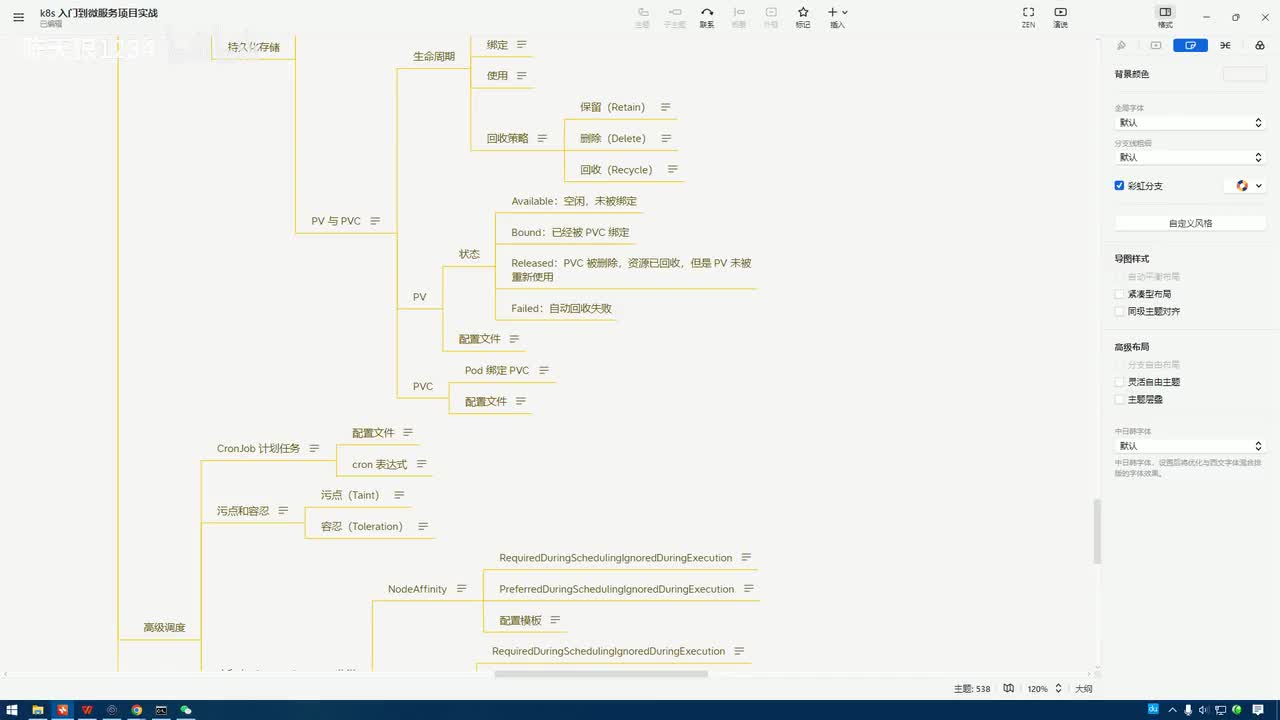The width and height of the screenshot is (1280, 720).
Task: Enable 紧凑型布局 compact layout
Action: tap(1120, 294)
